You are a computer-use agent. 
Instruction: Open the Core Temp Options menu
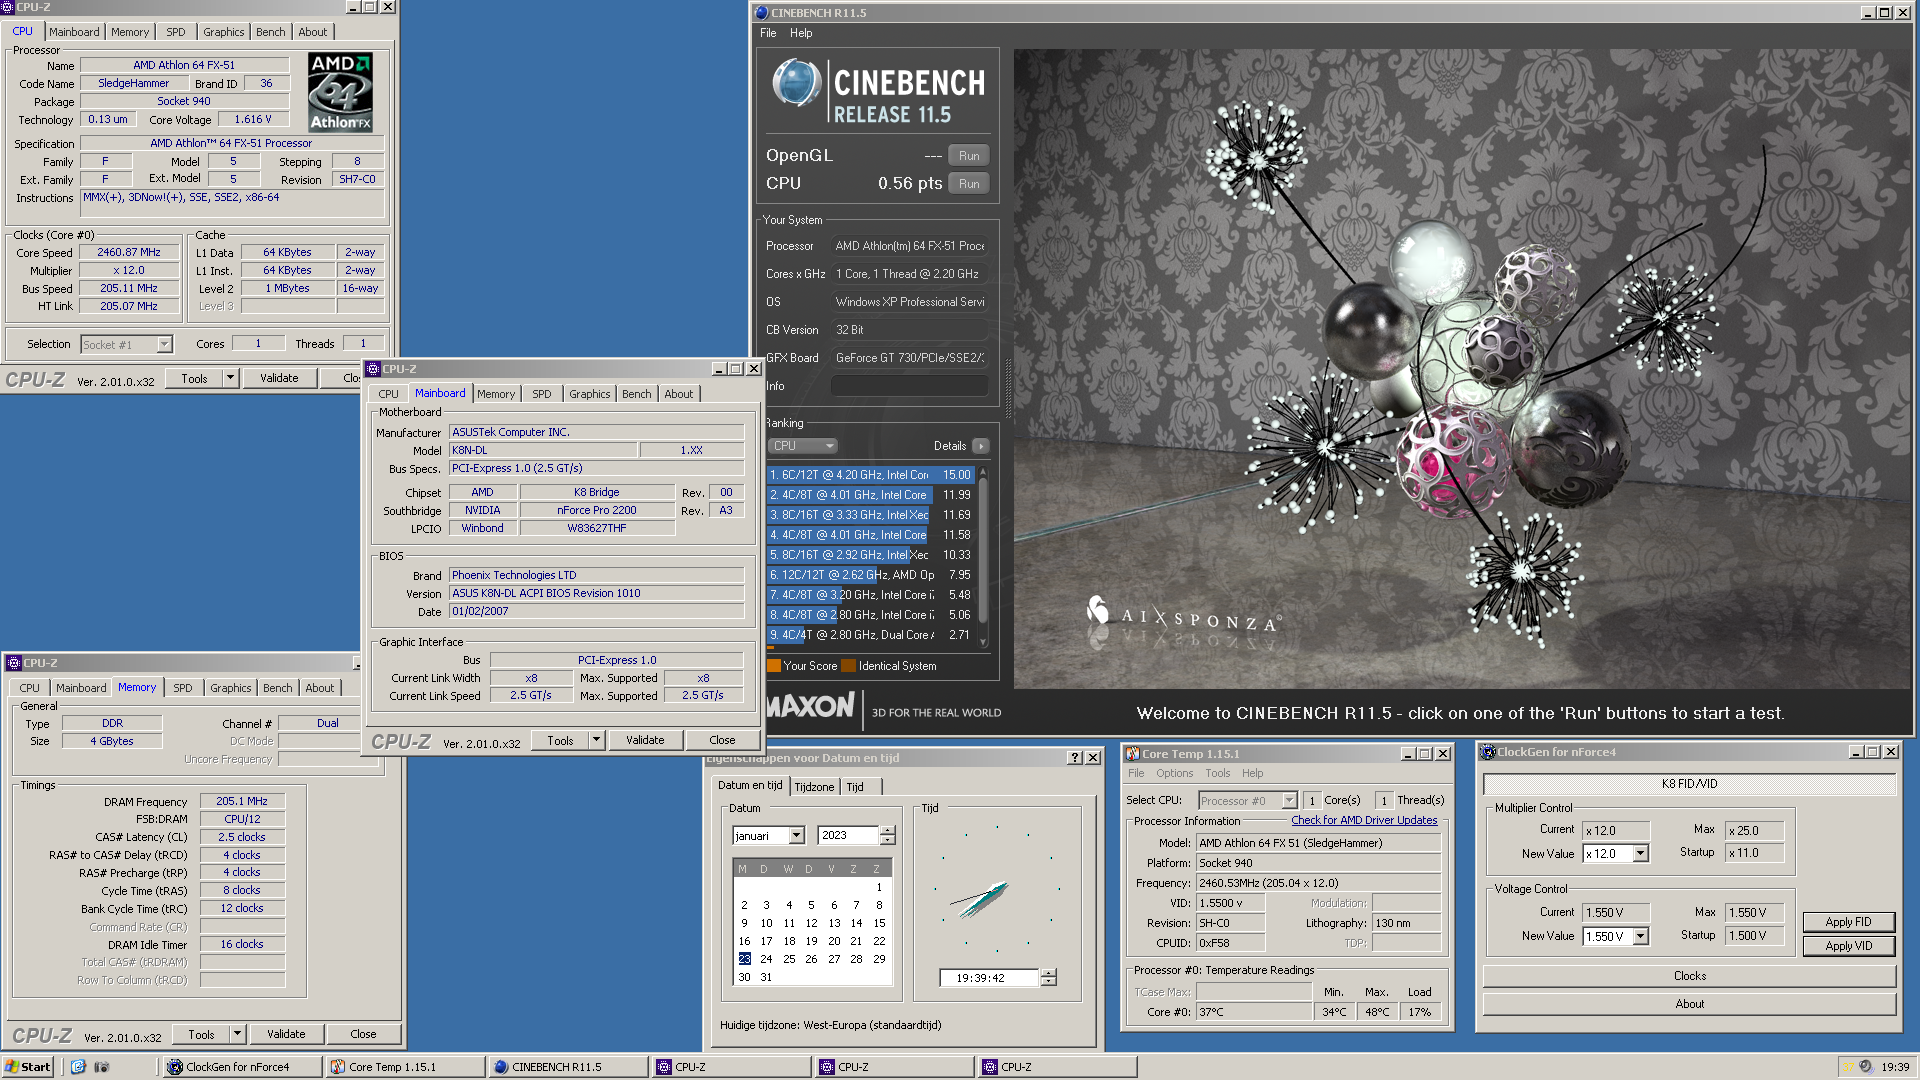pos(1175,773)
